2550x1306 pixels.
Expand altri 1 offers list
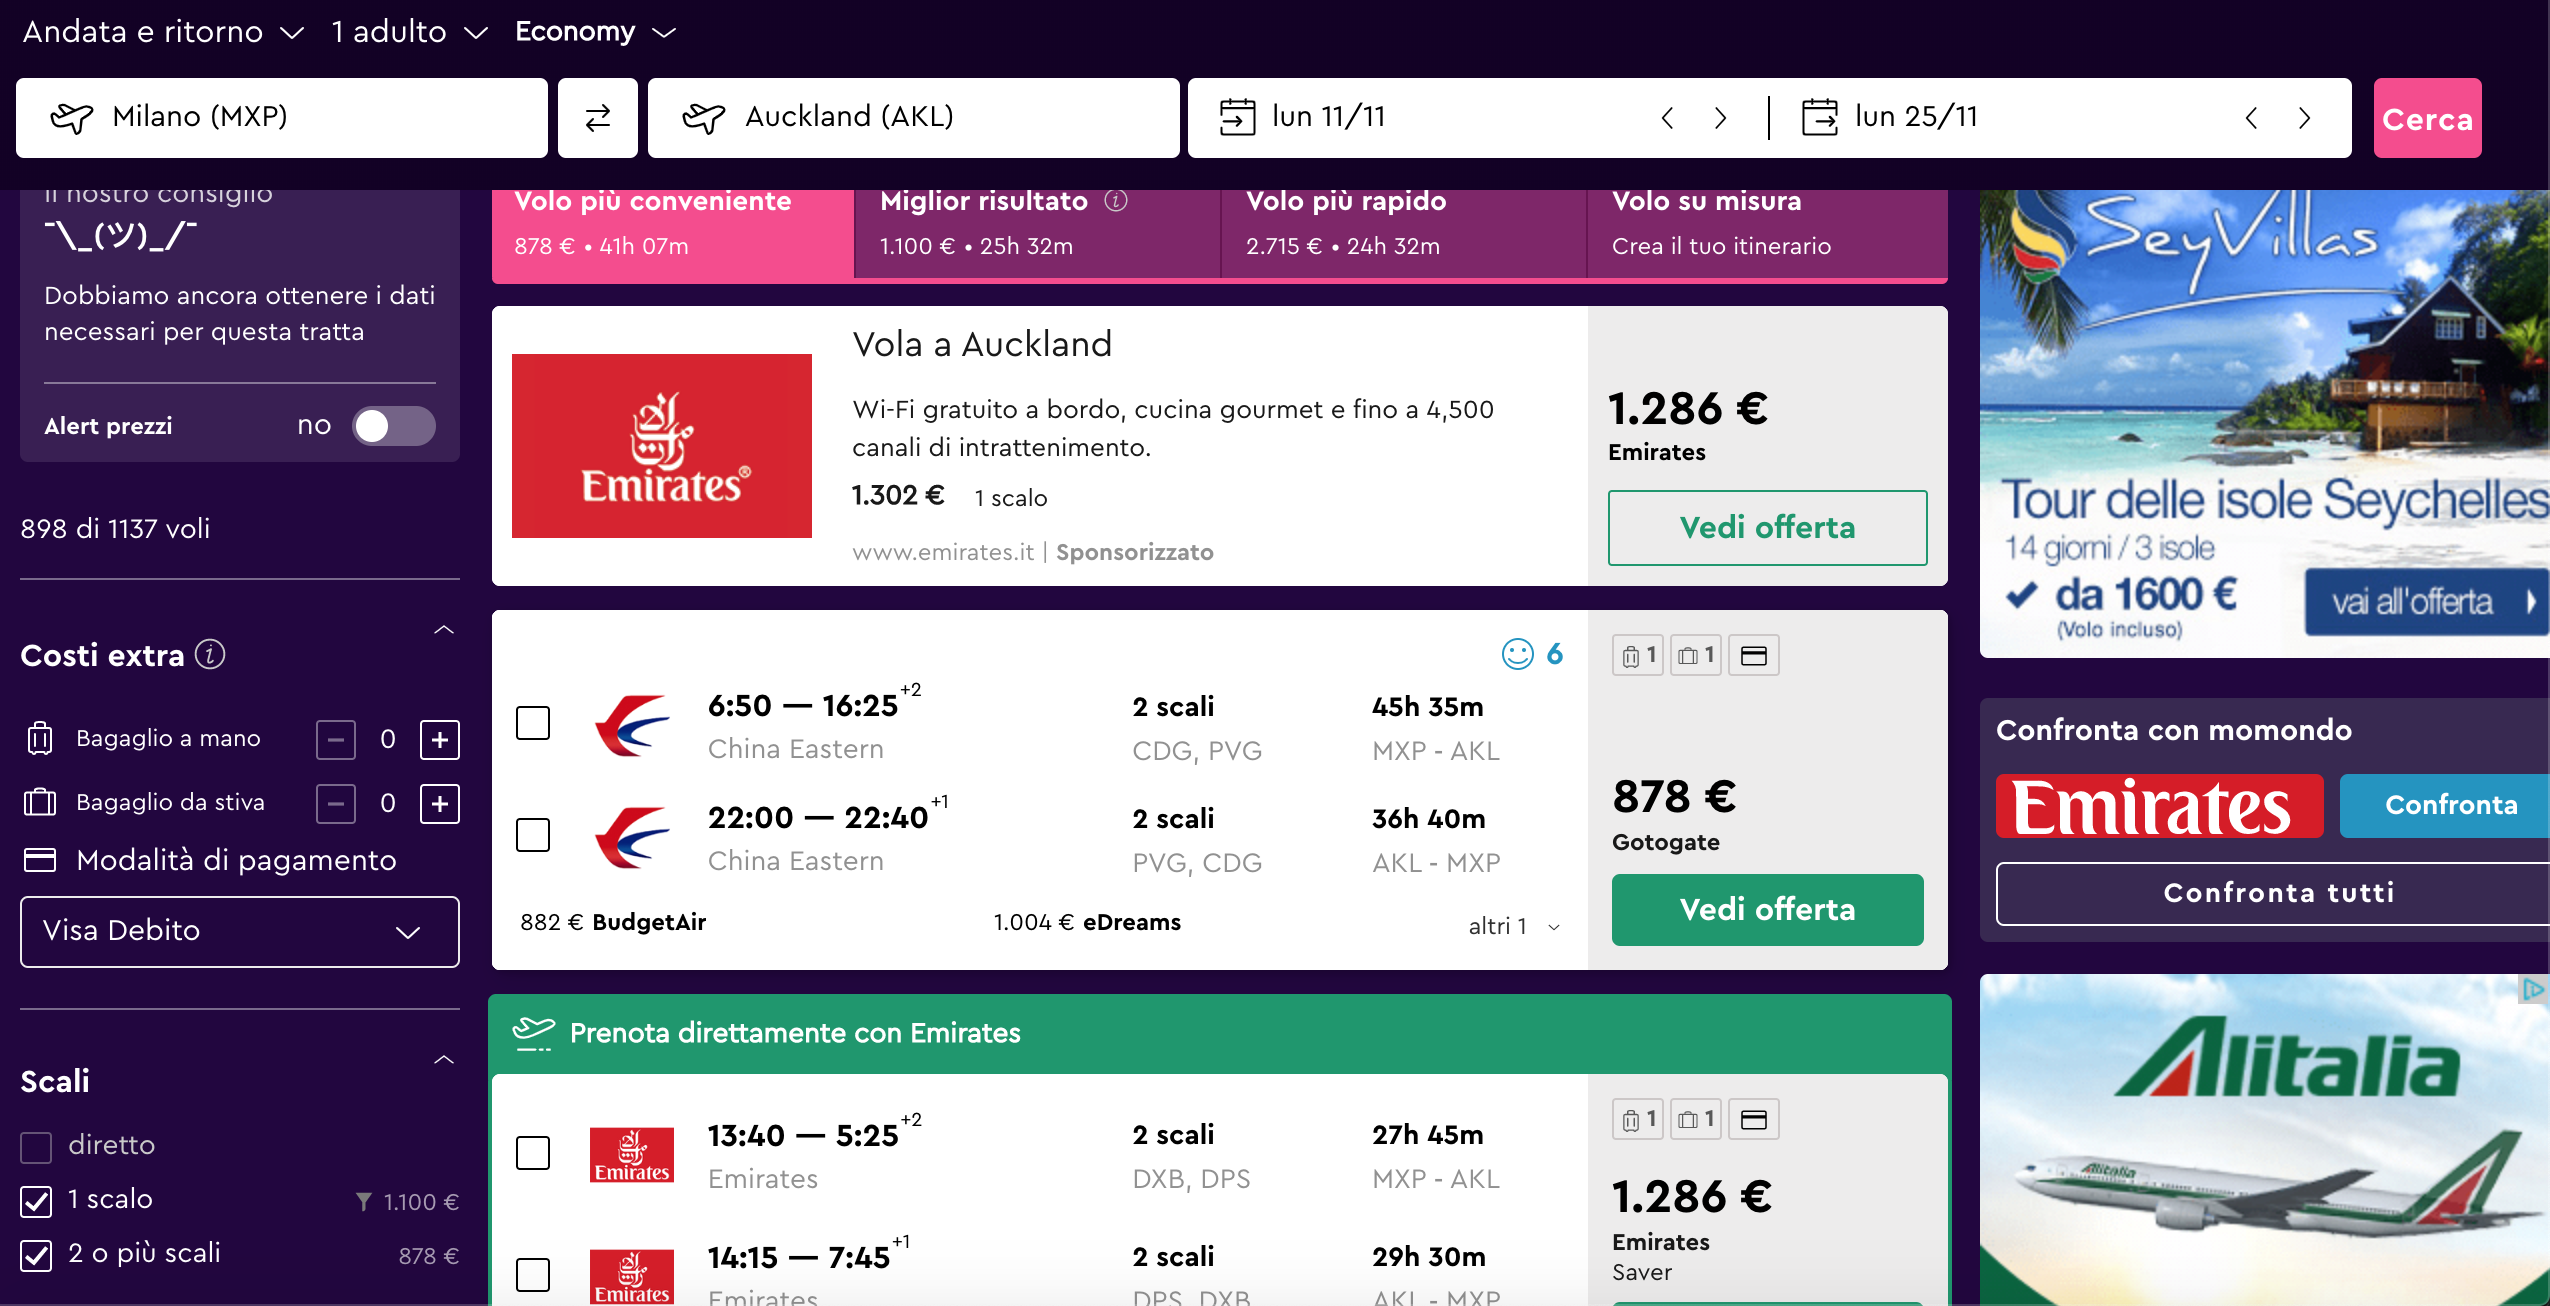1514,926
